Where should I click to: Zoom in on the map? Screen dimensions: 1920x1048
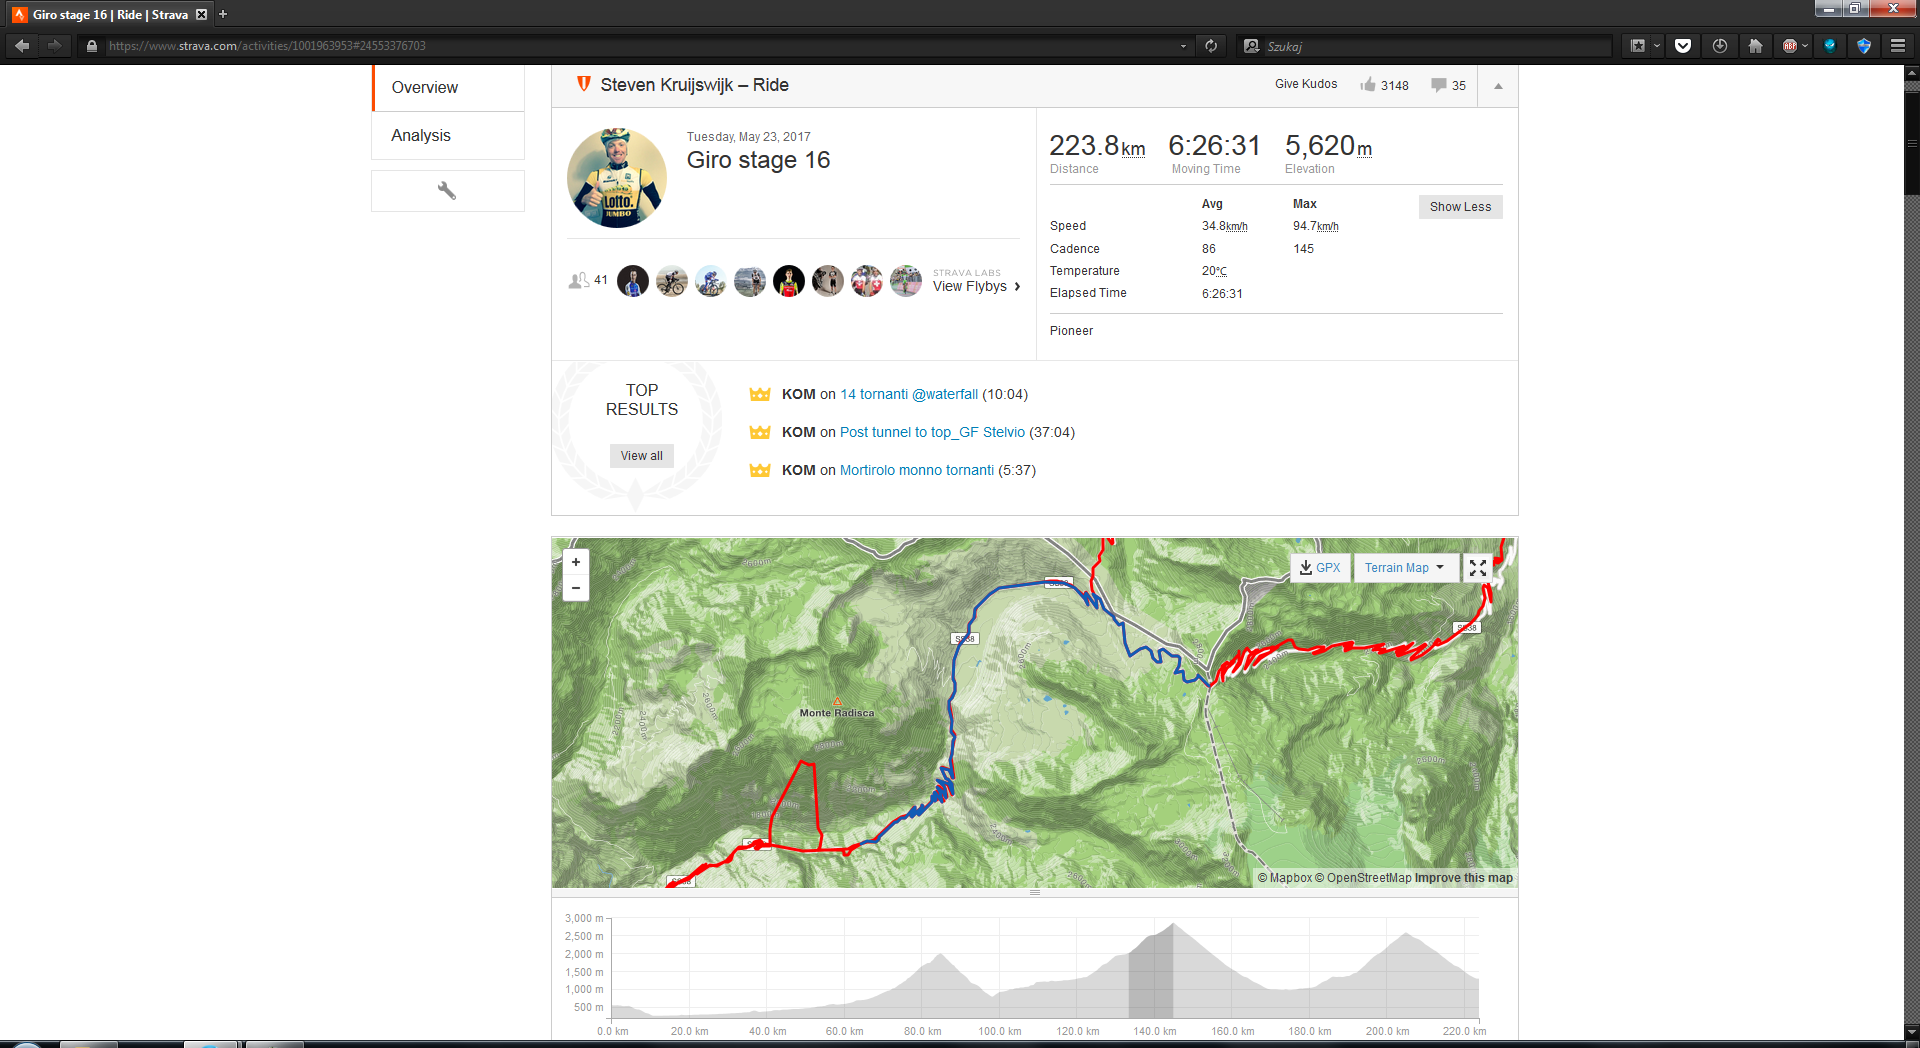[576, 562]
